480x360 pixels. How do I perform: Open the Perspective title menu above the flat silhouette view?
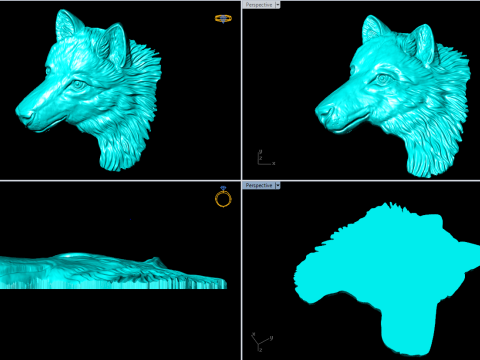pos(259,185)
